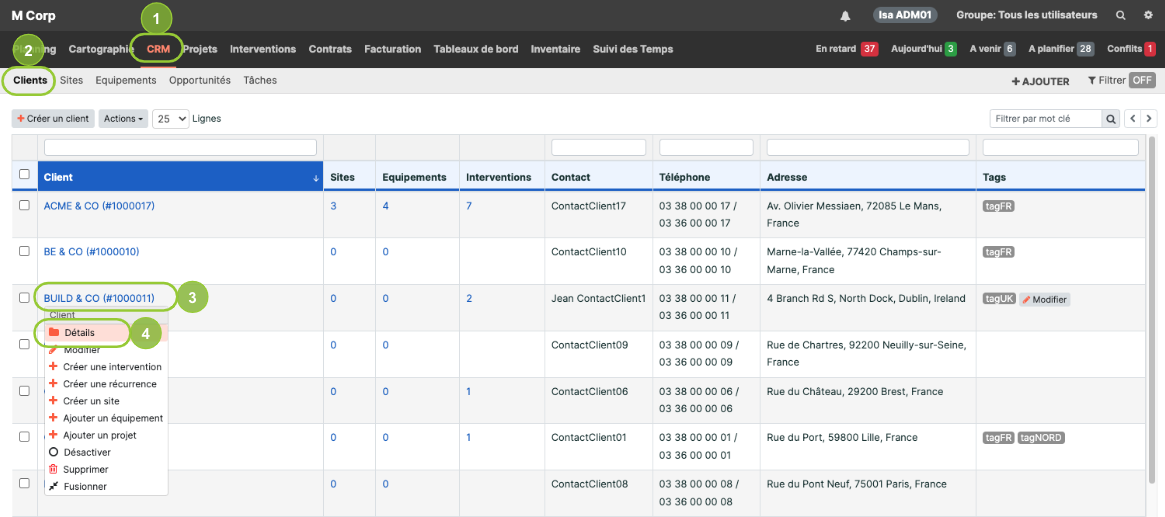Go to next page arrow
The height and width of the screenshot is (517, 1165).
1149,118
